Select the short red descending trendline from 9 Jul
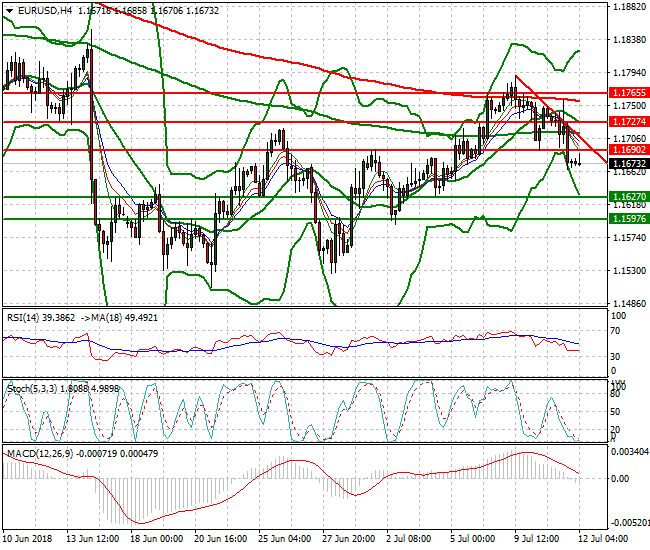Image resolution: width=650 pixels, height=550 pixels. (x=561, y=119)
